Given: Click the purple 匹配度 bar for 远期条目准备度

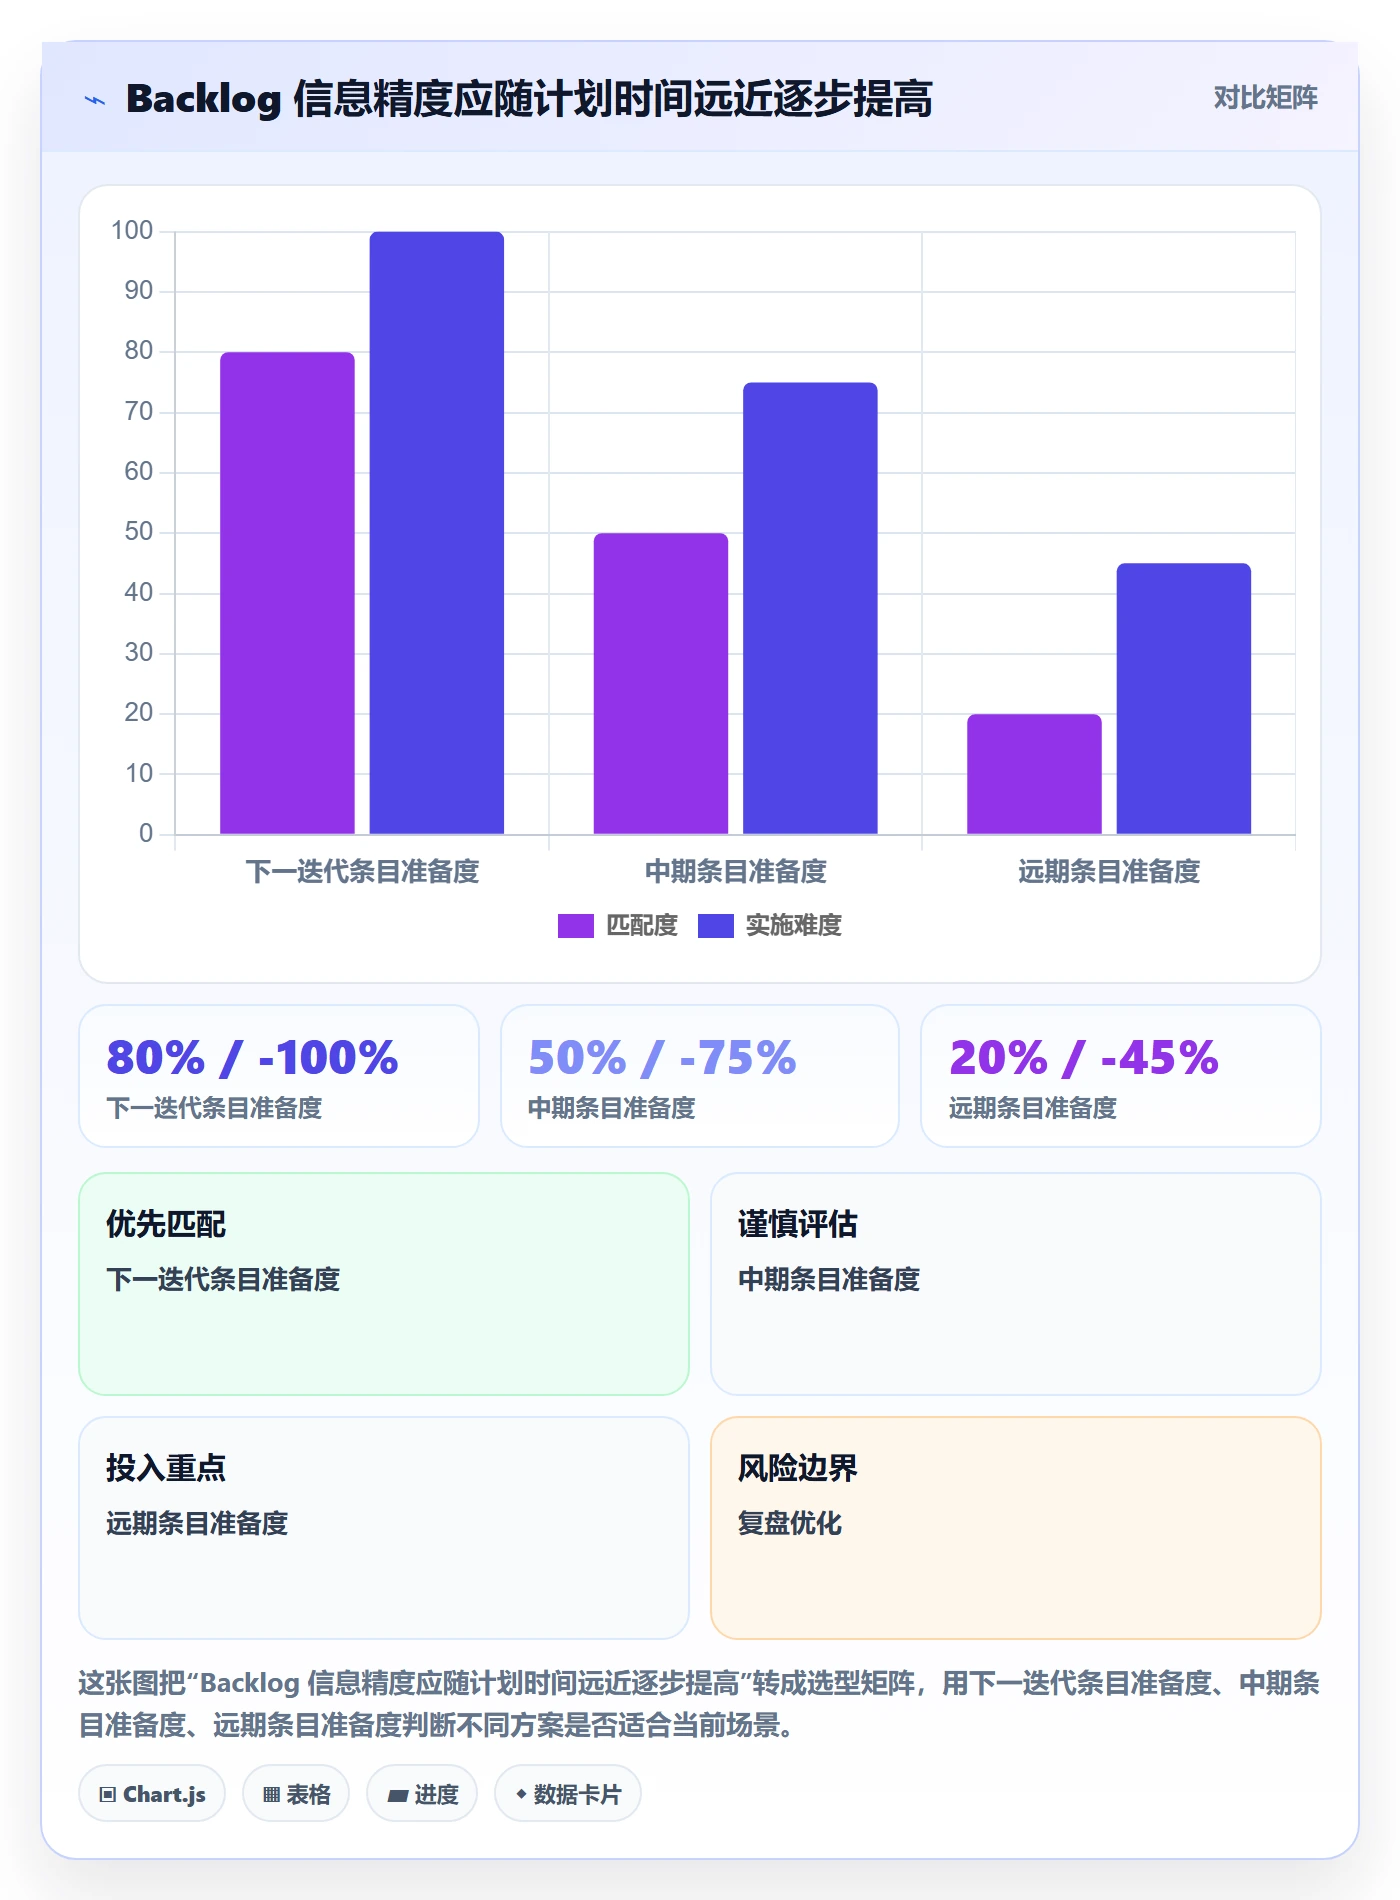Looking at the screenshot, I should 1034,774.
